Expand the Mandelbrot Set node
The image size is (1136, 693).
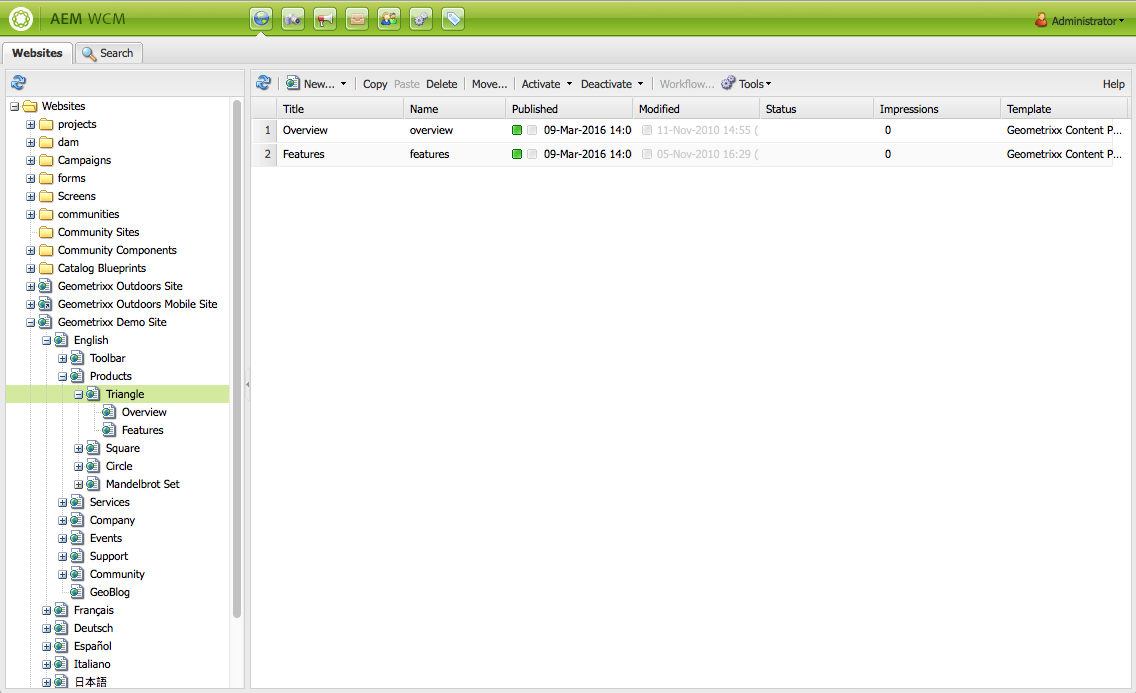coord(78,484)
